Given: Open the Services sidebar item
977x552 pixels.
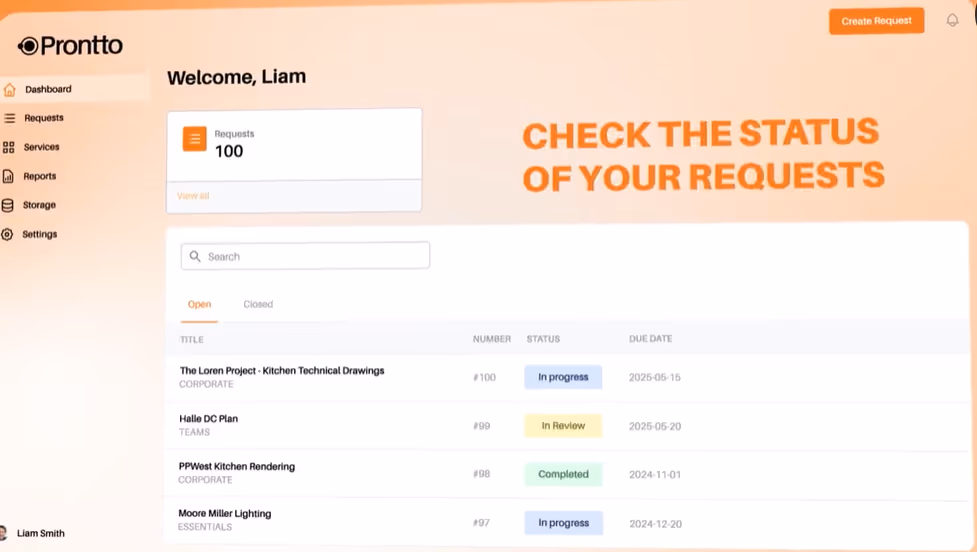Looking at the screenshot, I should pyautogui.click(x=41, y=147).
